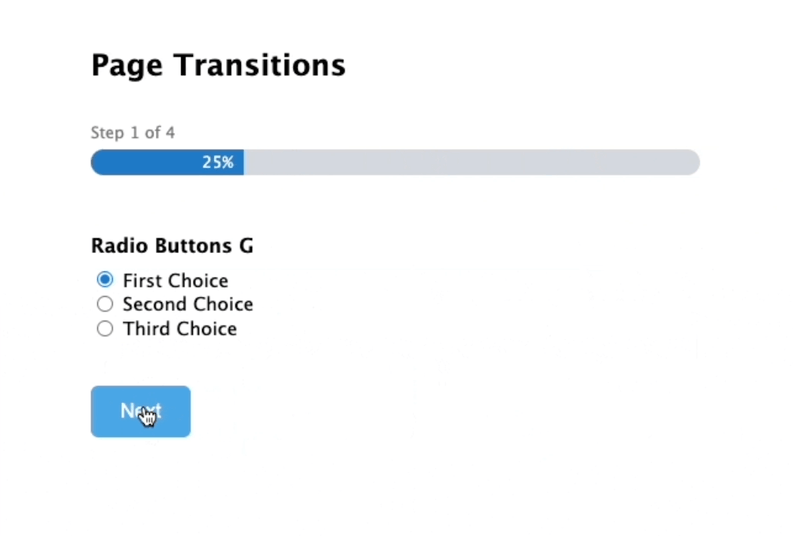Screen dimensions: 793x536
Task: Click the "First Choice" label text
Action: coord(175,281)
